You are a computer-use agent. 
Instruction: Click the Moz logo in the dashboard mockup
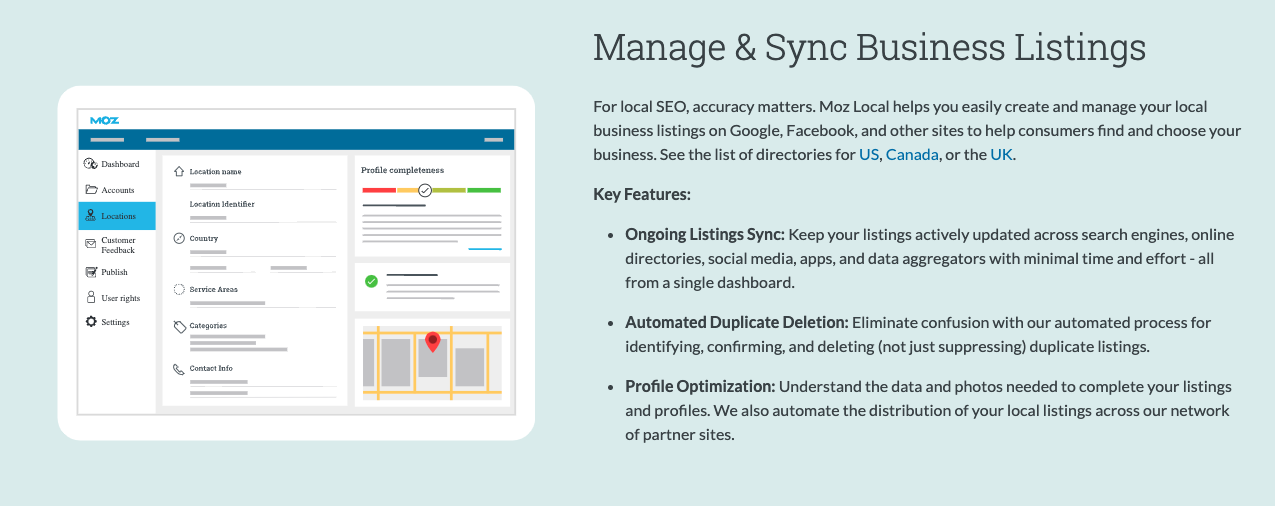(104, 120)
